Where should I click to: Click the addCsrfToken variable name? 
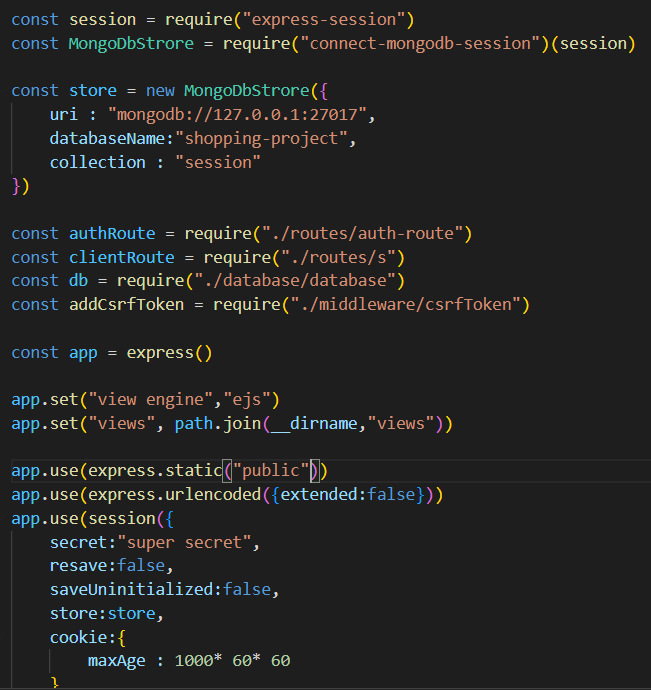[x=127, y=305]
